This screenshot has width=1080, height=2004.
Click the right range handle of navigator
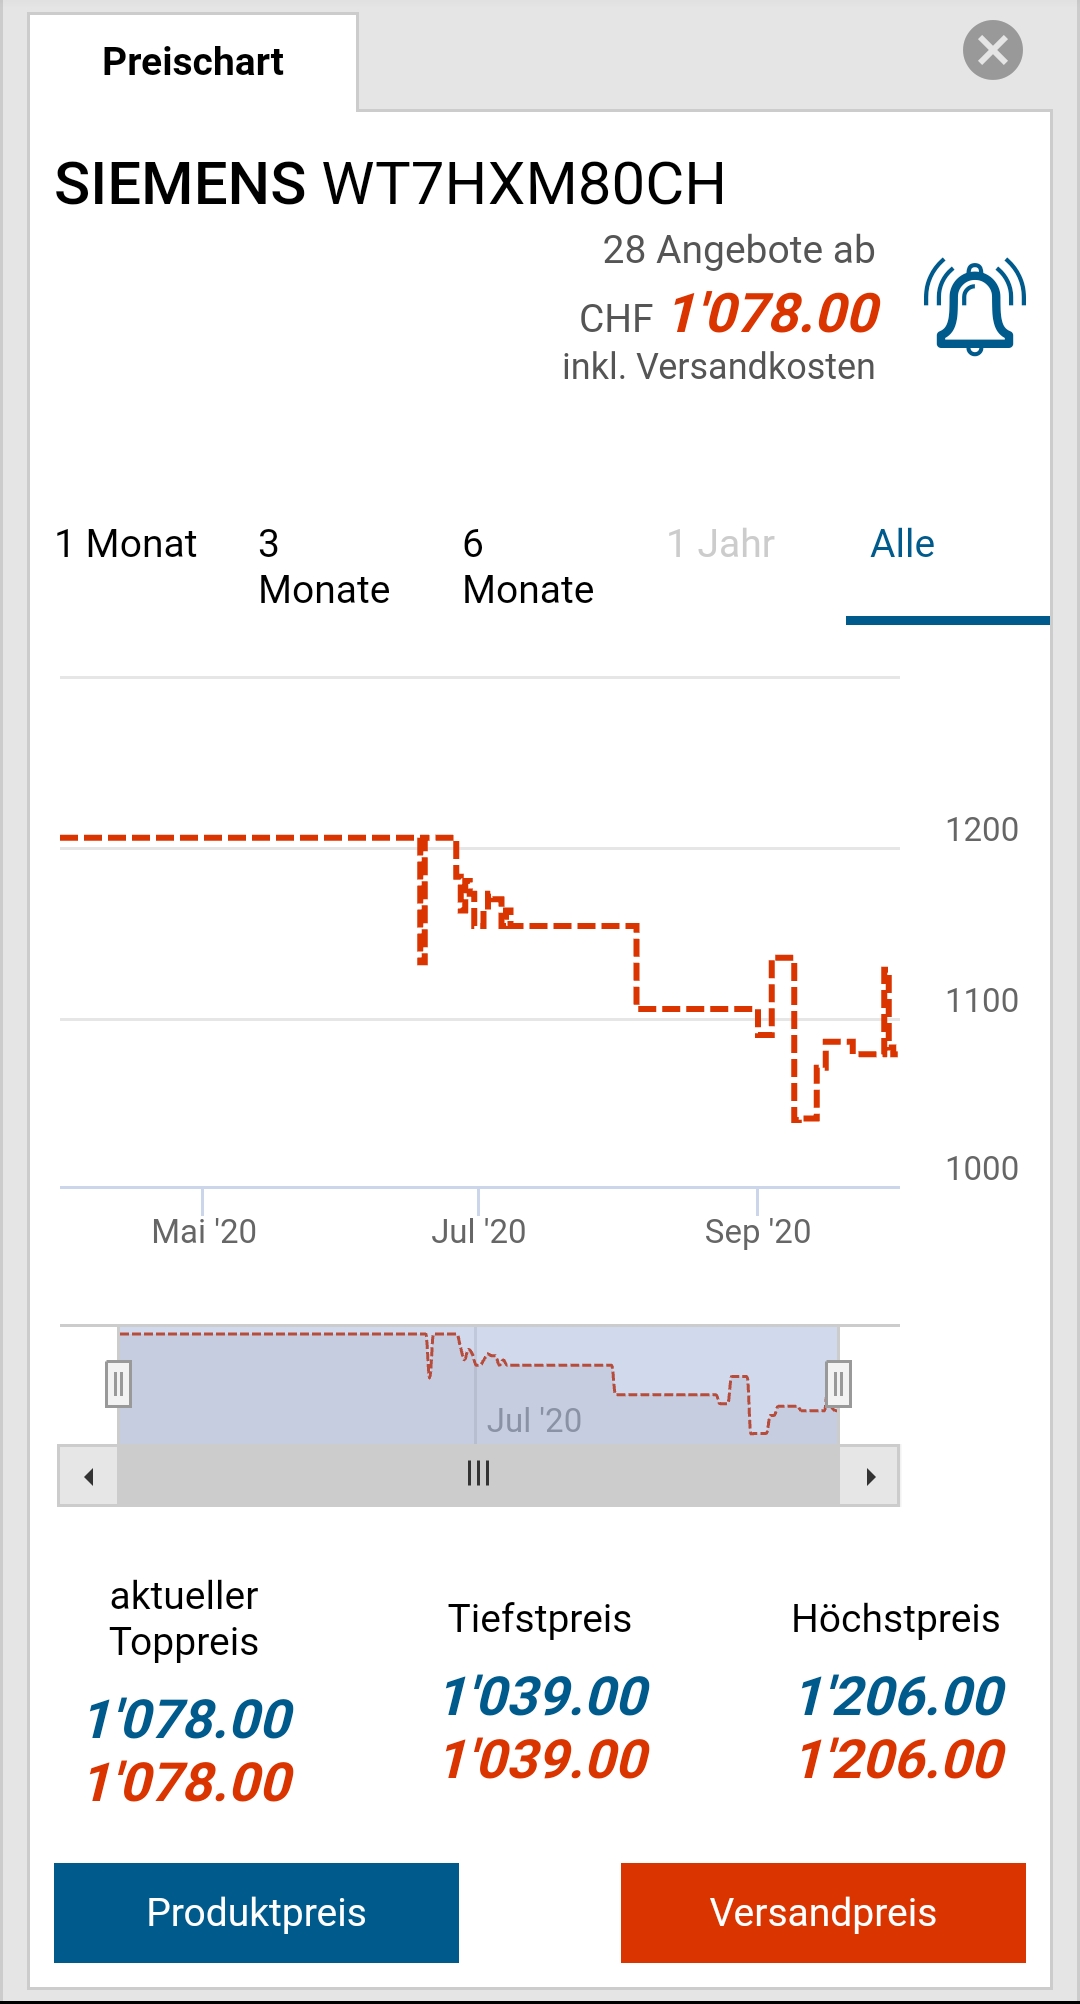point(838,1385)
